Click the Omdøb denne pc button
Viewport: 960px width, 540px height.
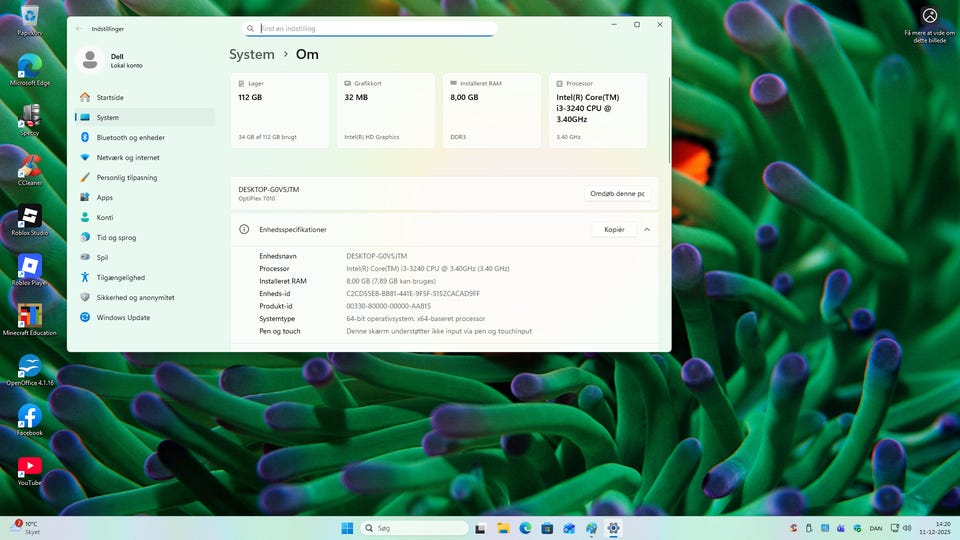(617, 194)
